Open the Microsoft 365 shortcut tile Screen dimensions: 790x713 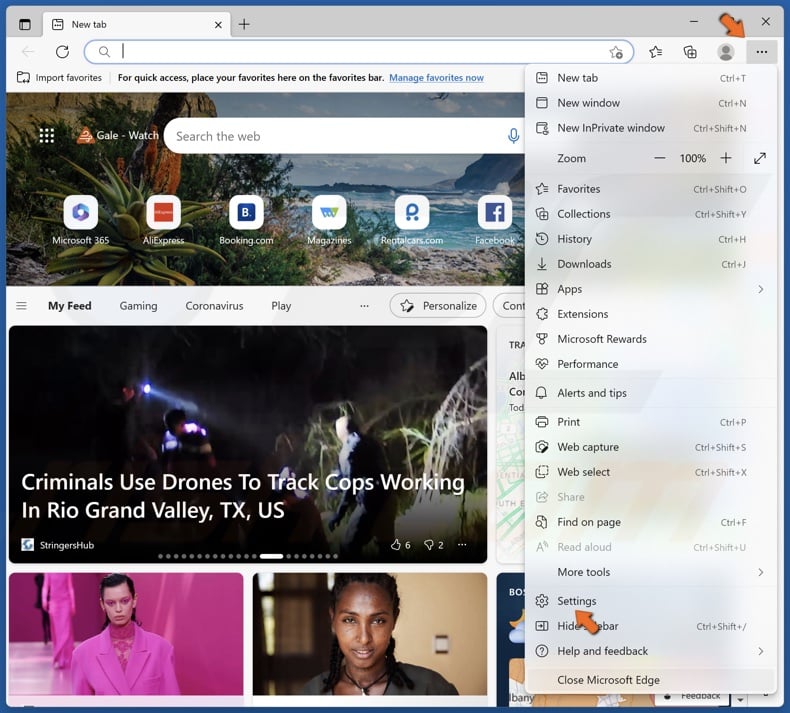click(x=81, y=213)
